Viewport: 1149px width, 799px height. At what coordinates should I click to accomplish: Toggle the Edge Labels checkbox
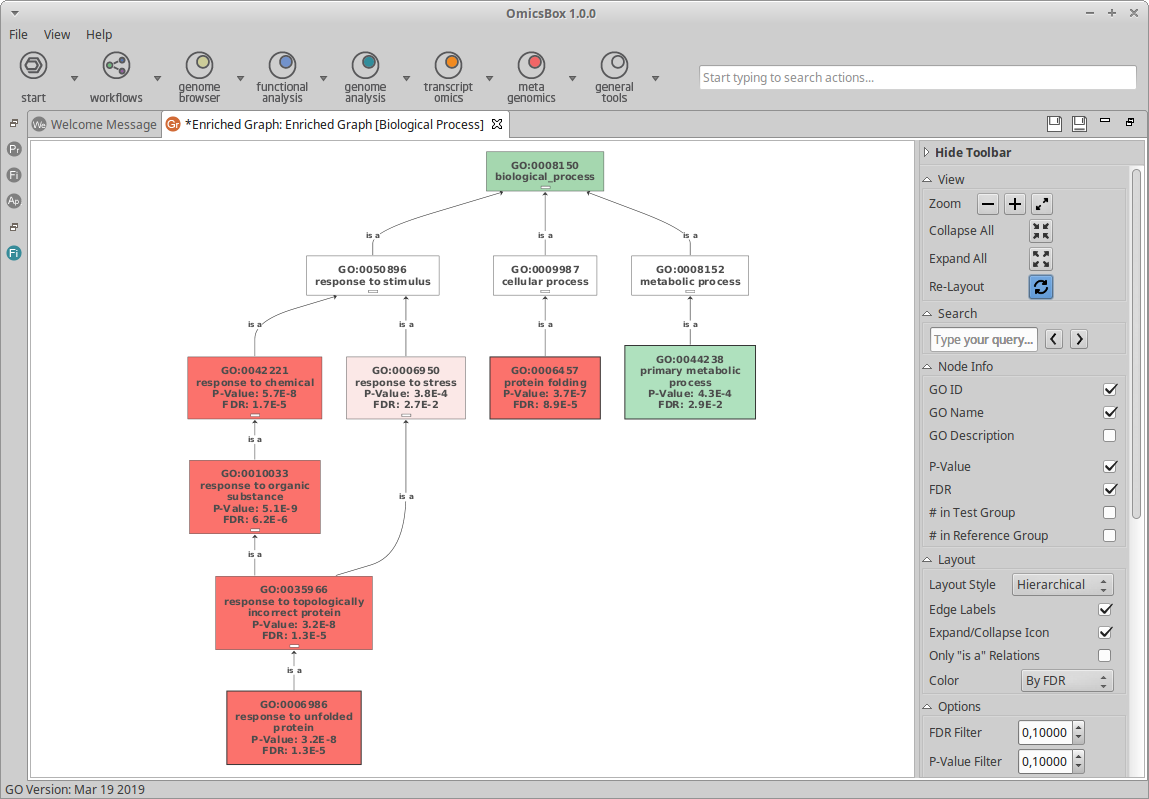tap(1105, 610)
